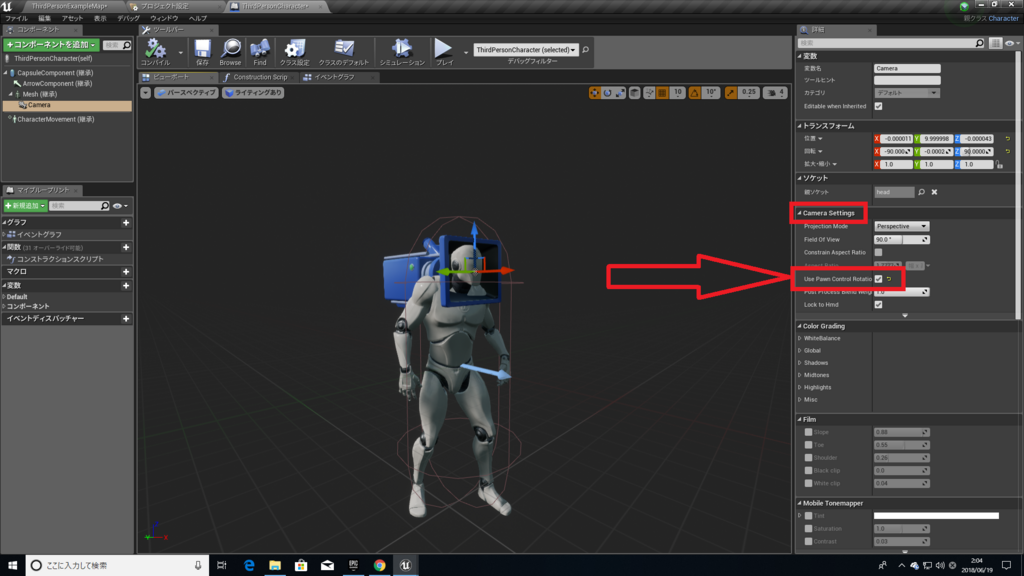Open the ThirdPersonCharacter debug filter dropdown
Image resolution: width=1024 pixels, height=576 pixels.
tap(526, 50)
